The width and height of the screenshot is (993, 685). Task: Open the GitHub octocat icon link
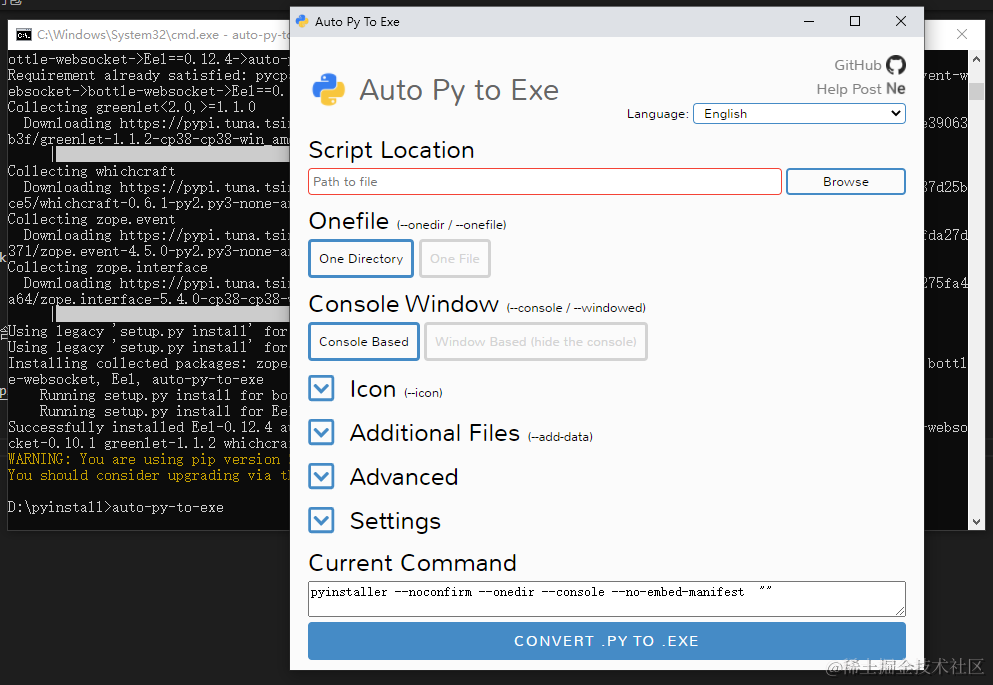point(895,65)
